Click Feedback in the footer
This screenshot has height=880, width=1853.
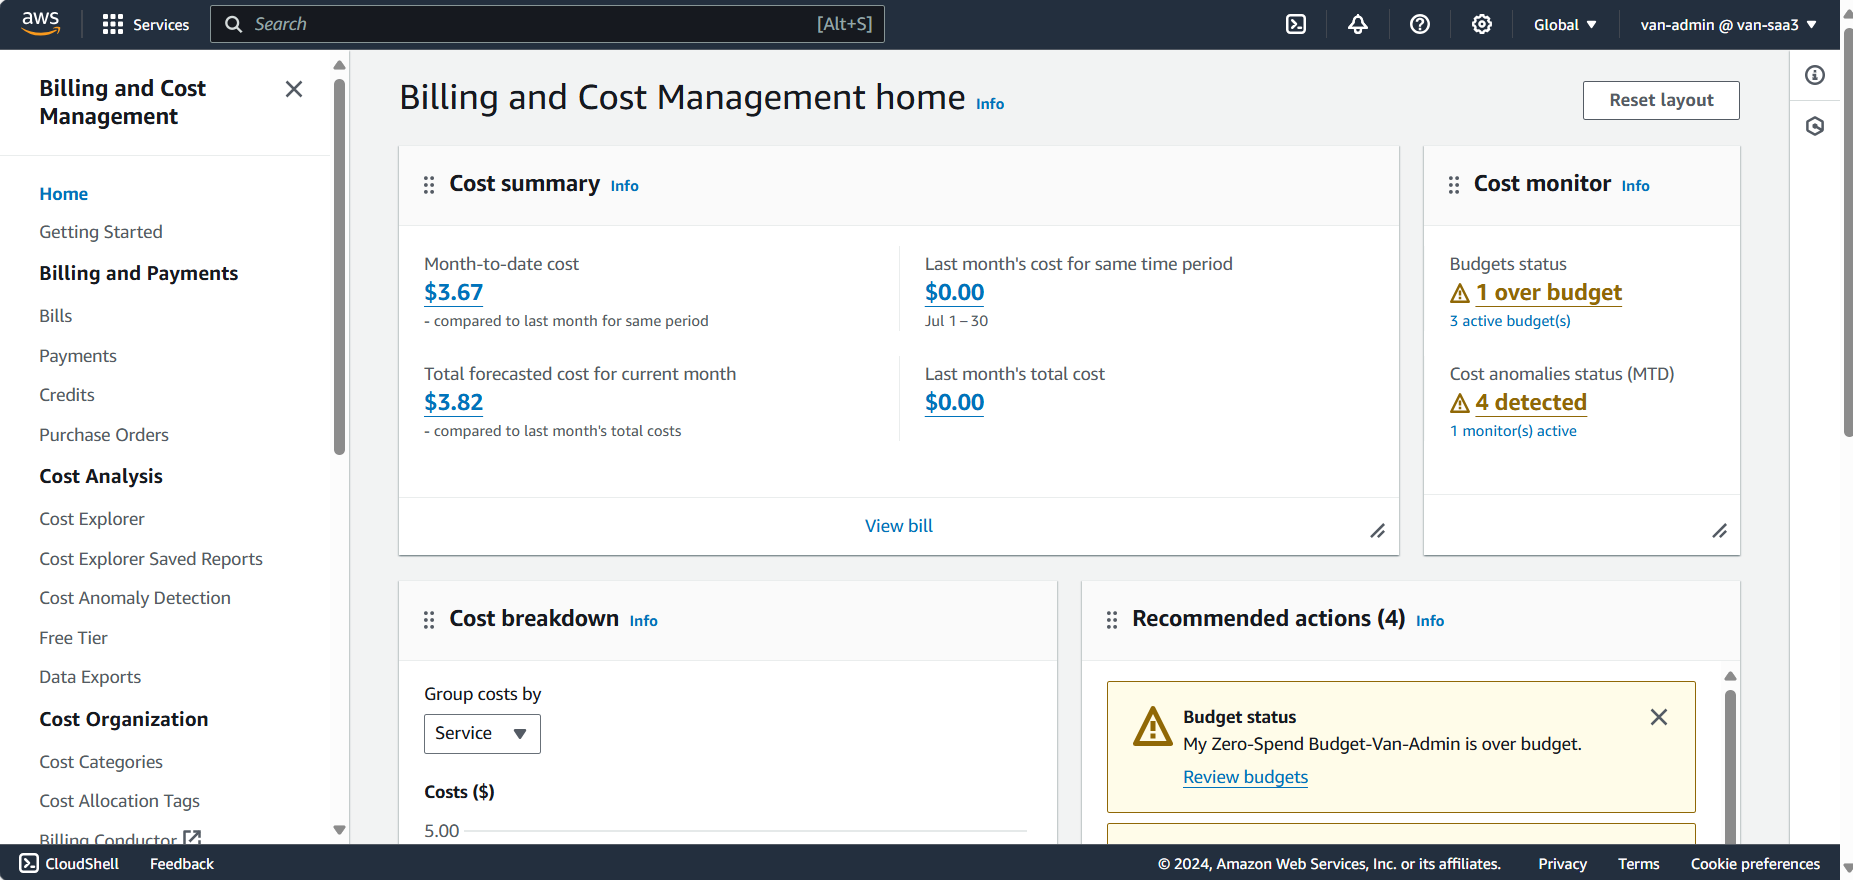point(182,864)
